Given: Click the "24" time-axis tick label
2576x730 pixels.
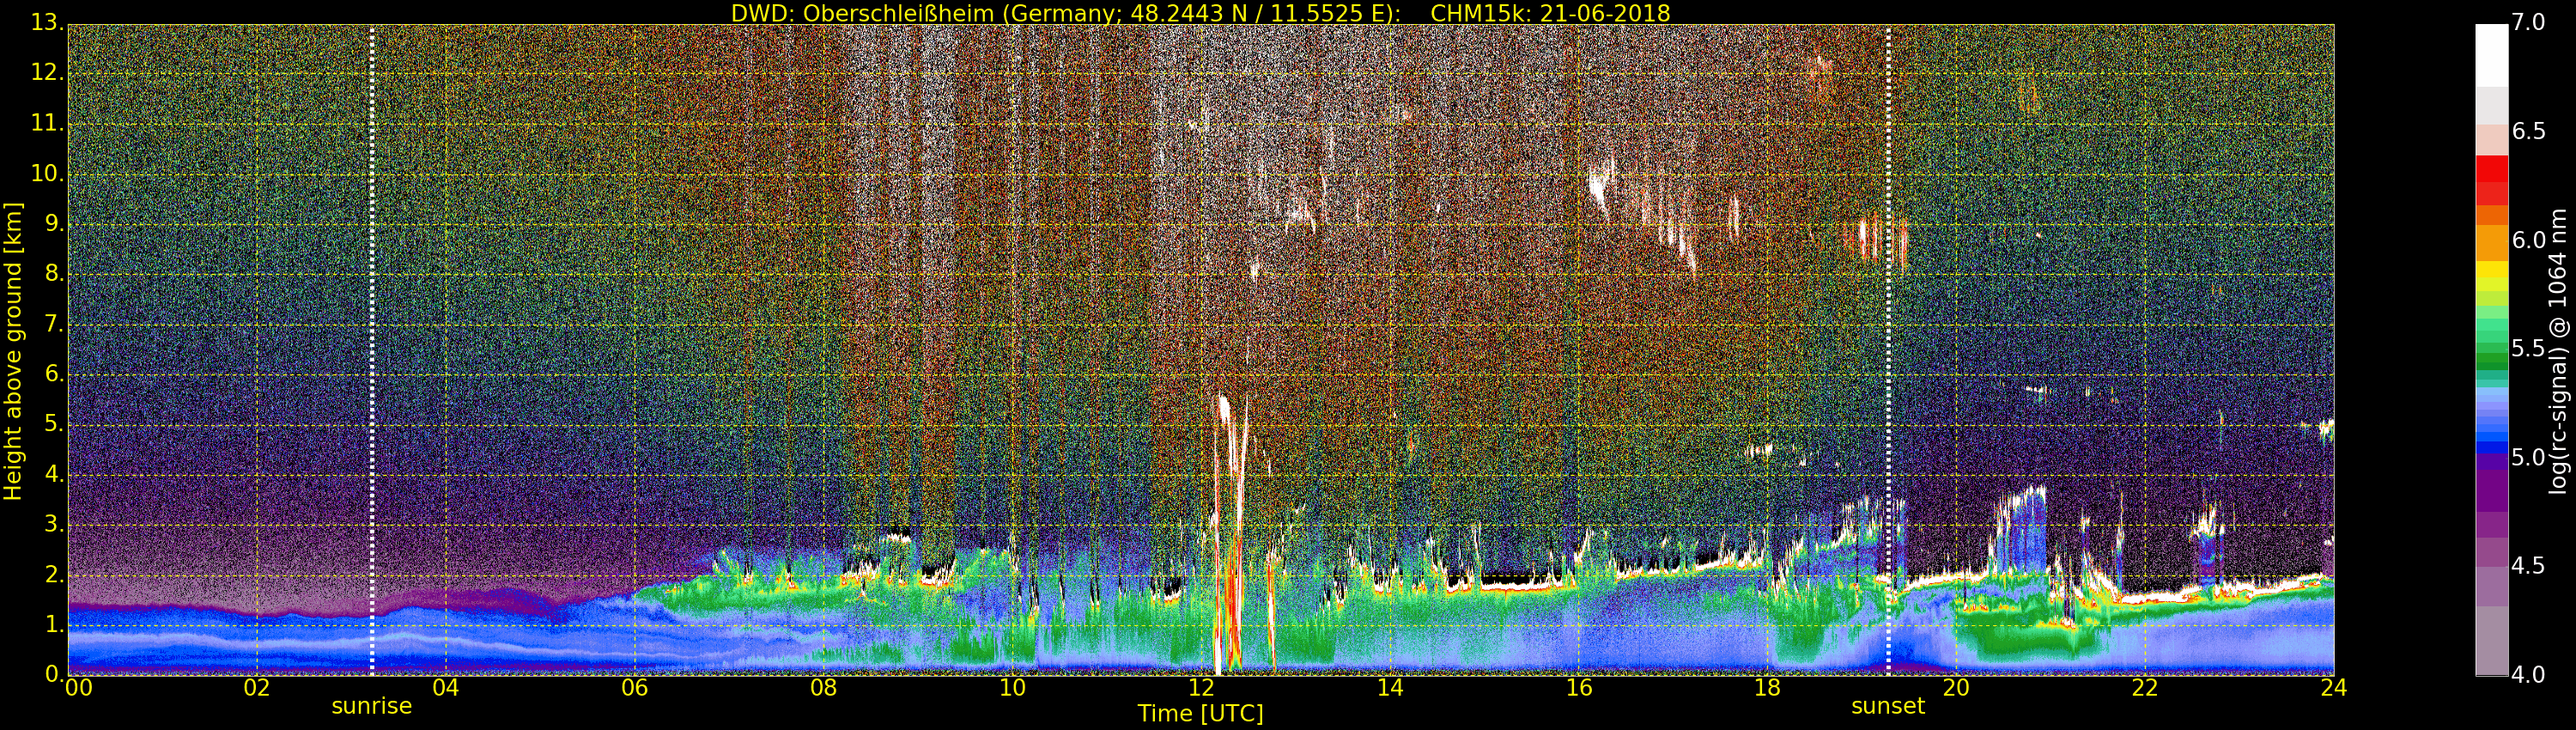Looking at the screenshot, I should [x=2334, y=688].
